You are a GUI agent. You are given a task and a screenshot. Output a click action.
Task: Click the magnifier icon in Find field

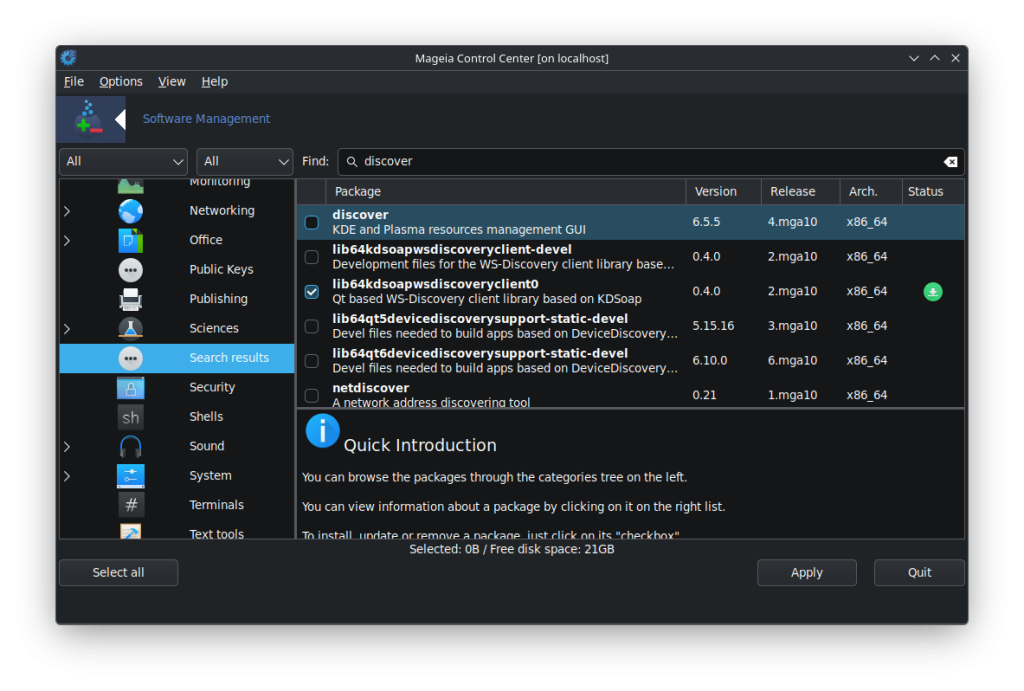[x=351, y=162]
